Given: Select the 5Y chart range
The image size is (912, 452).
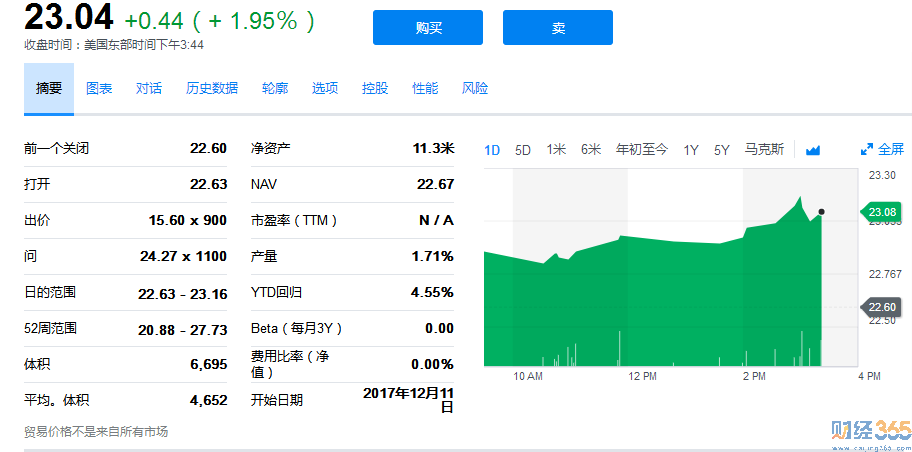Looking at the screenshot, I should point(722,150).
